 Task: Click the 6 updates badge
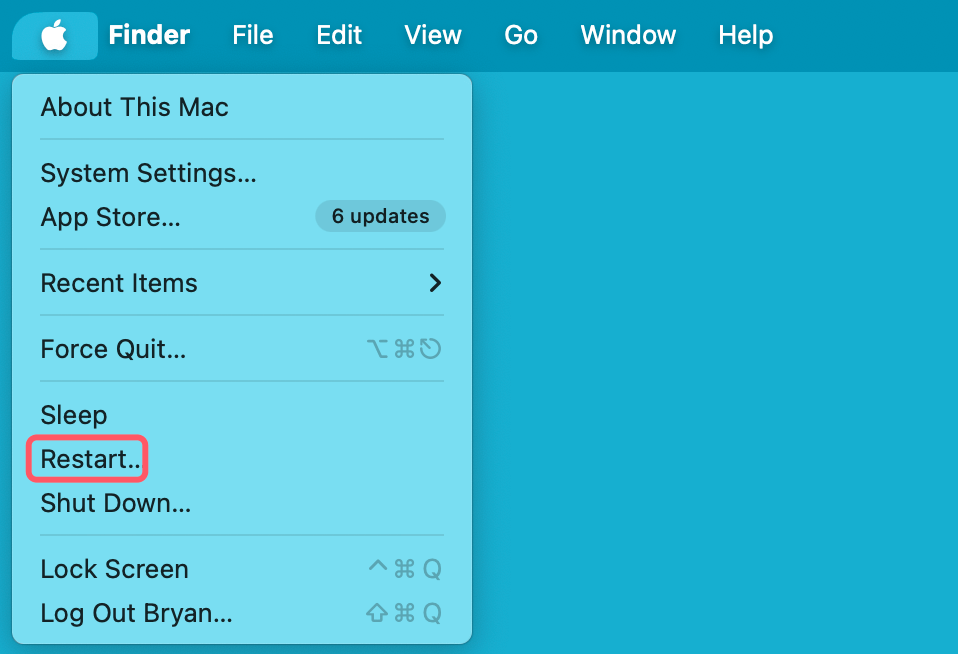380,216
